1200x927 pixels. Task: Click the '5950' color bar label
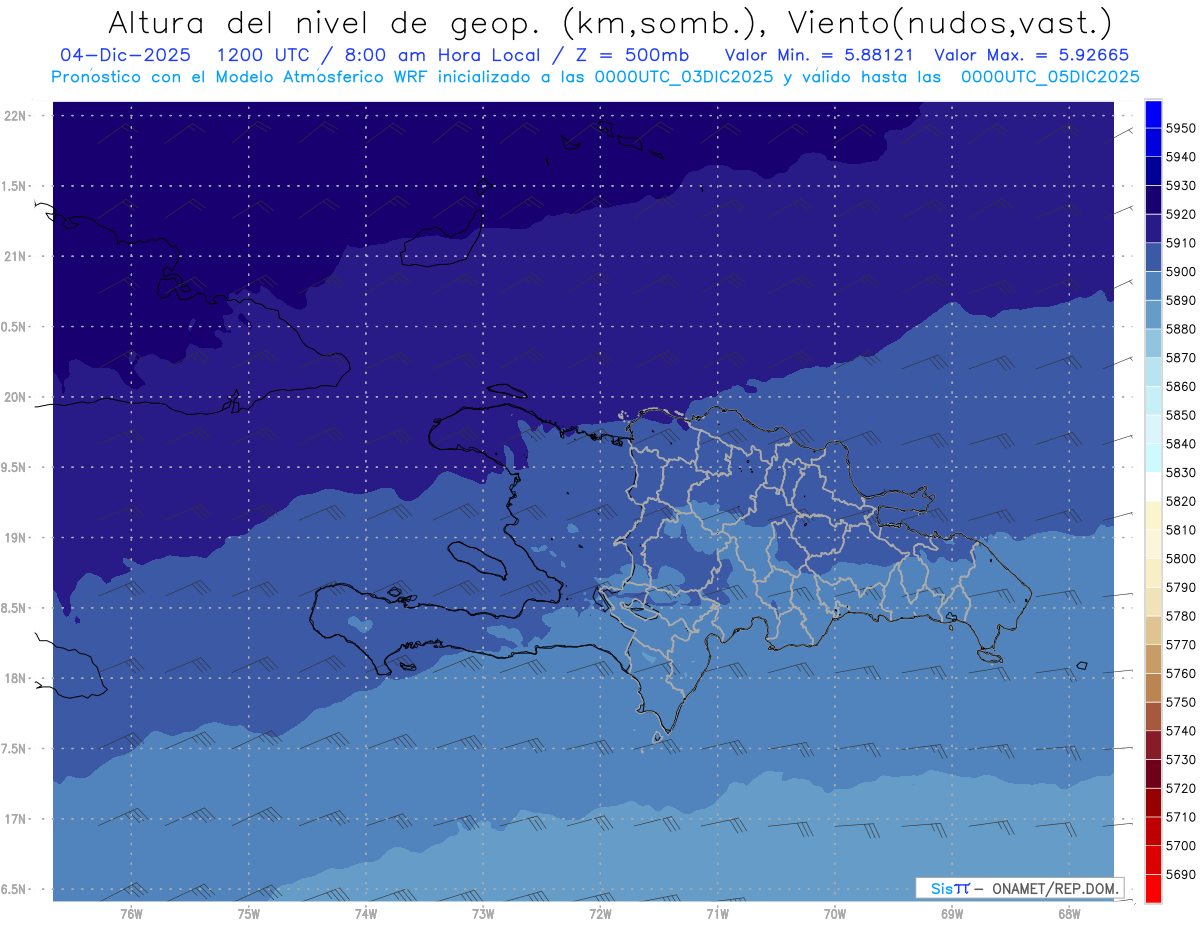[x=1181, y=128]
